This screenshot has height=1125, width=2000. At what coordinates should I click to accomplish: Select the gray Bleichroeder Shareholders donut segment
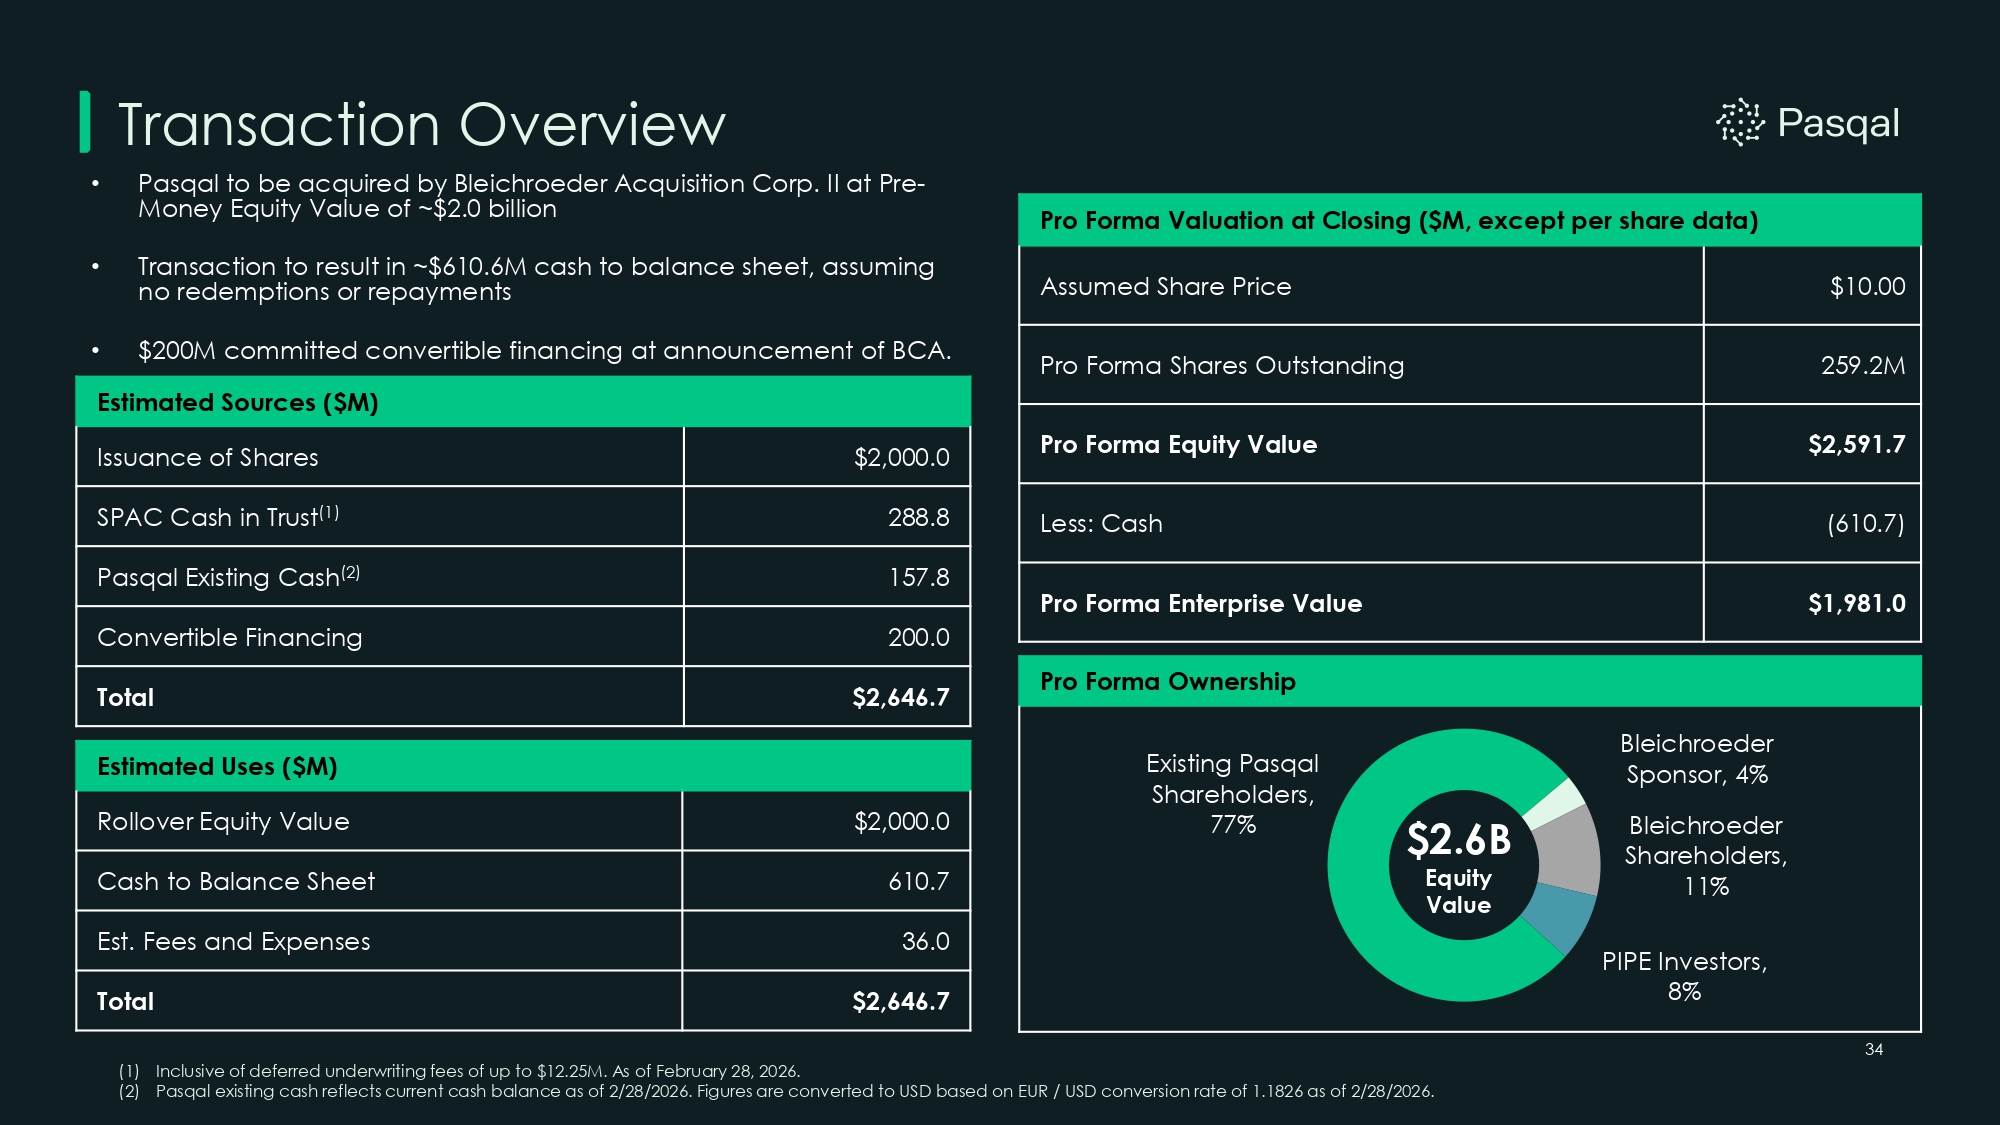pos(1568,850)
